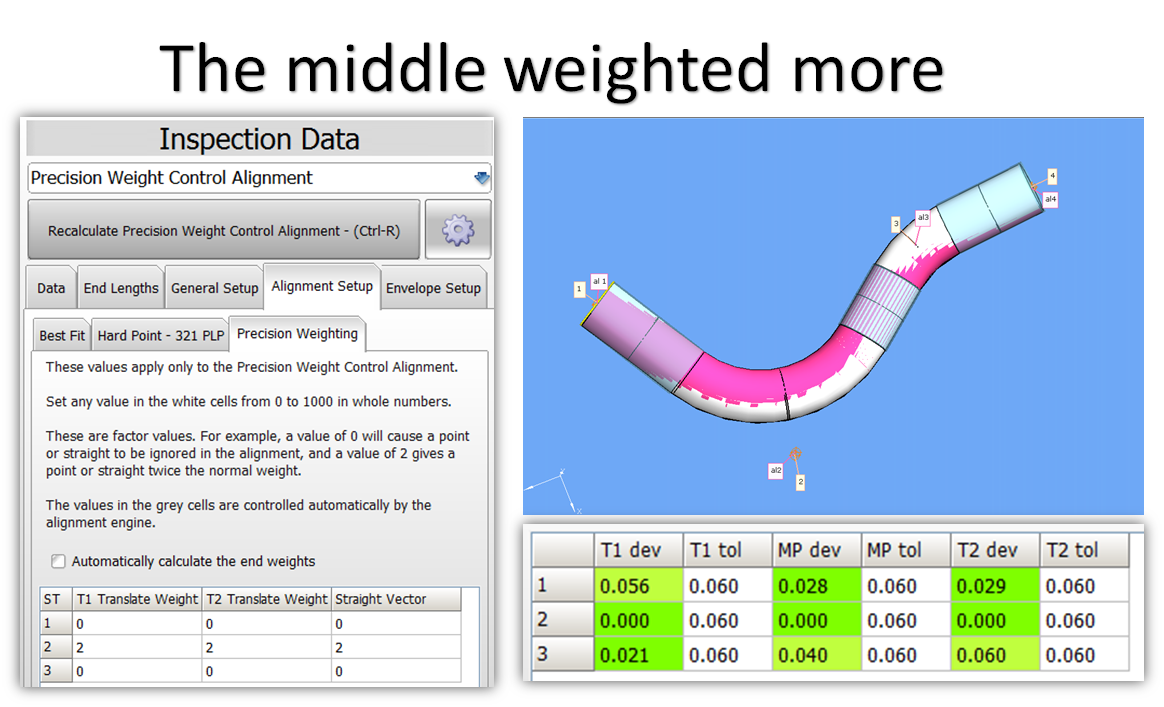Click the blue dropdown arrow icon
Viewport: 1164px width, 707px height.
481,178
